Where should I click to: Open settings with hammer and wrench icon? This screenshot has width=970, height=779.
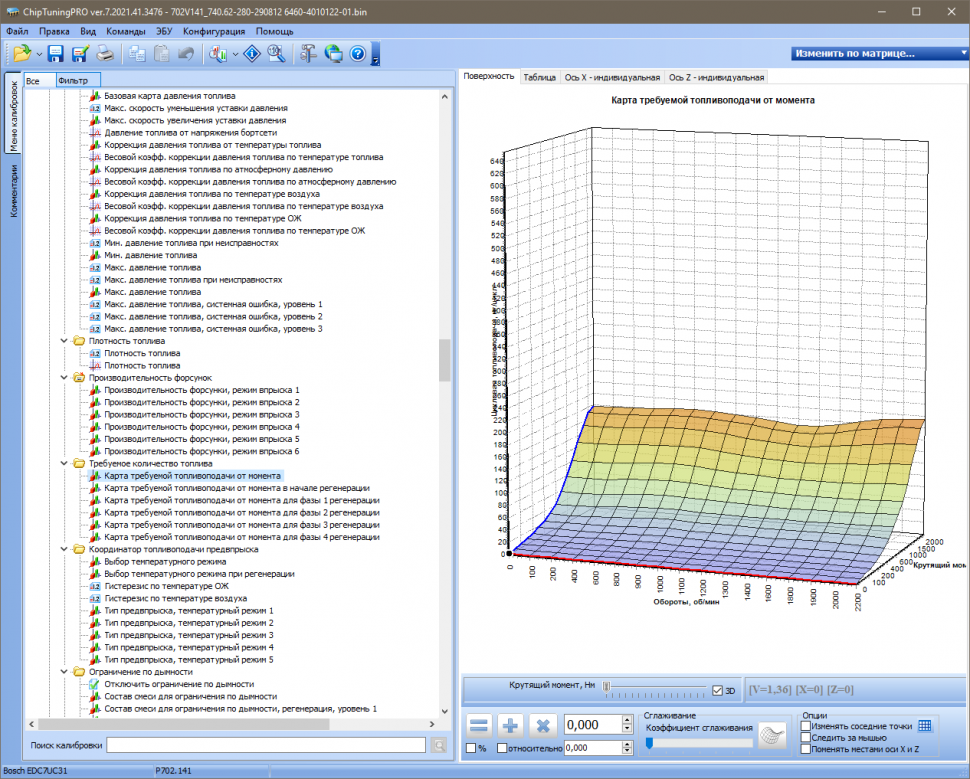click(x=309, y=54)
